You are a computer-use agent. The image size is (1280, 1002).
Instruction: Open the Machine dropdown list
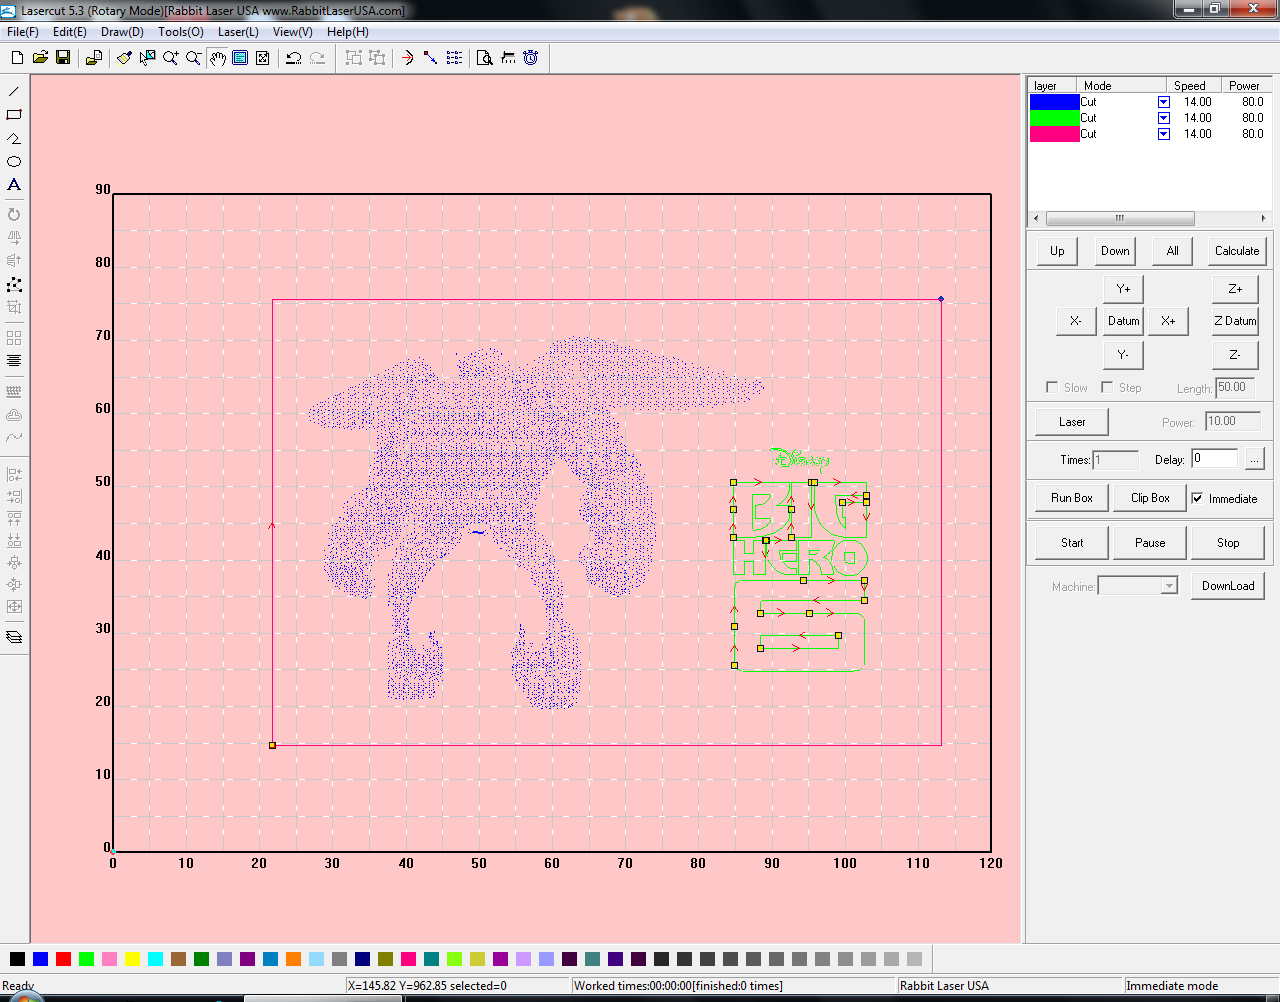[x=1169, y=586]
